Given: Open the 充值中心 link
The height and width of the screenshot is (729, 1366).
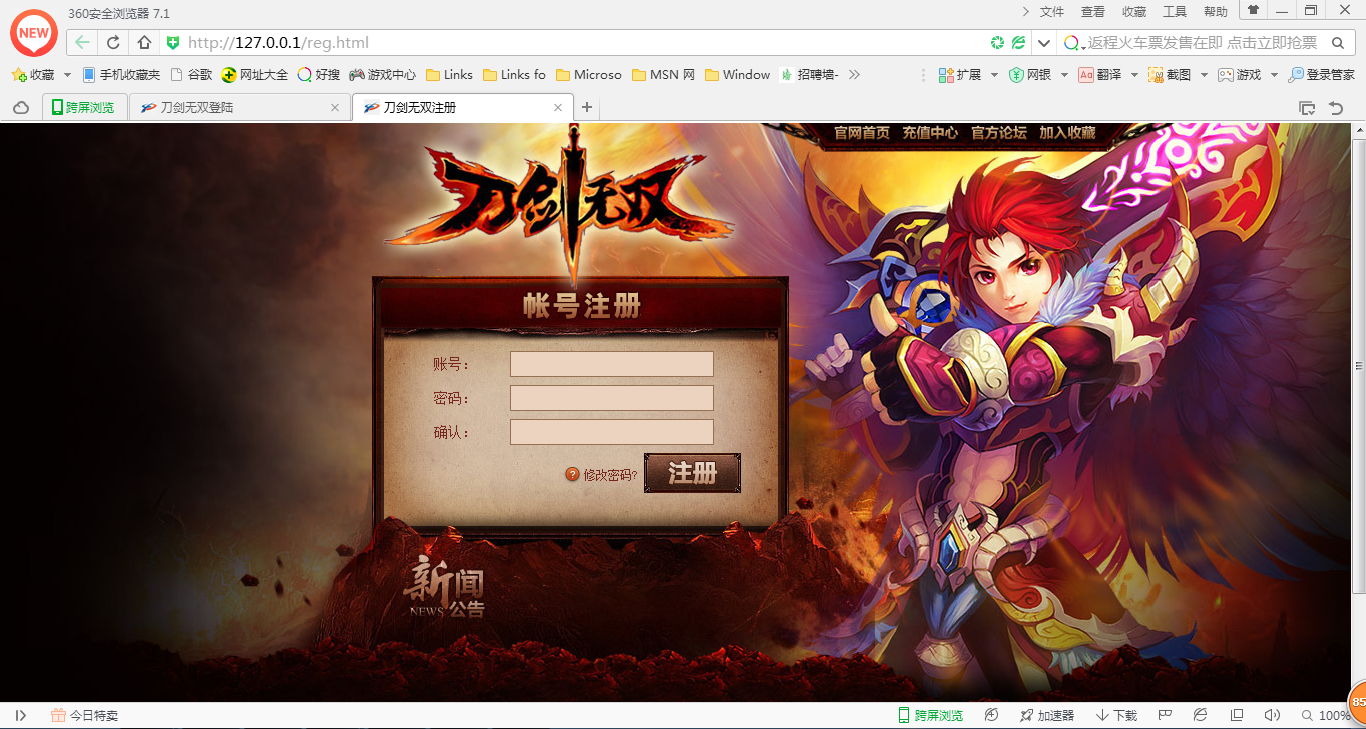Looking at the screenshot, I should pos(930,132).
